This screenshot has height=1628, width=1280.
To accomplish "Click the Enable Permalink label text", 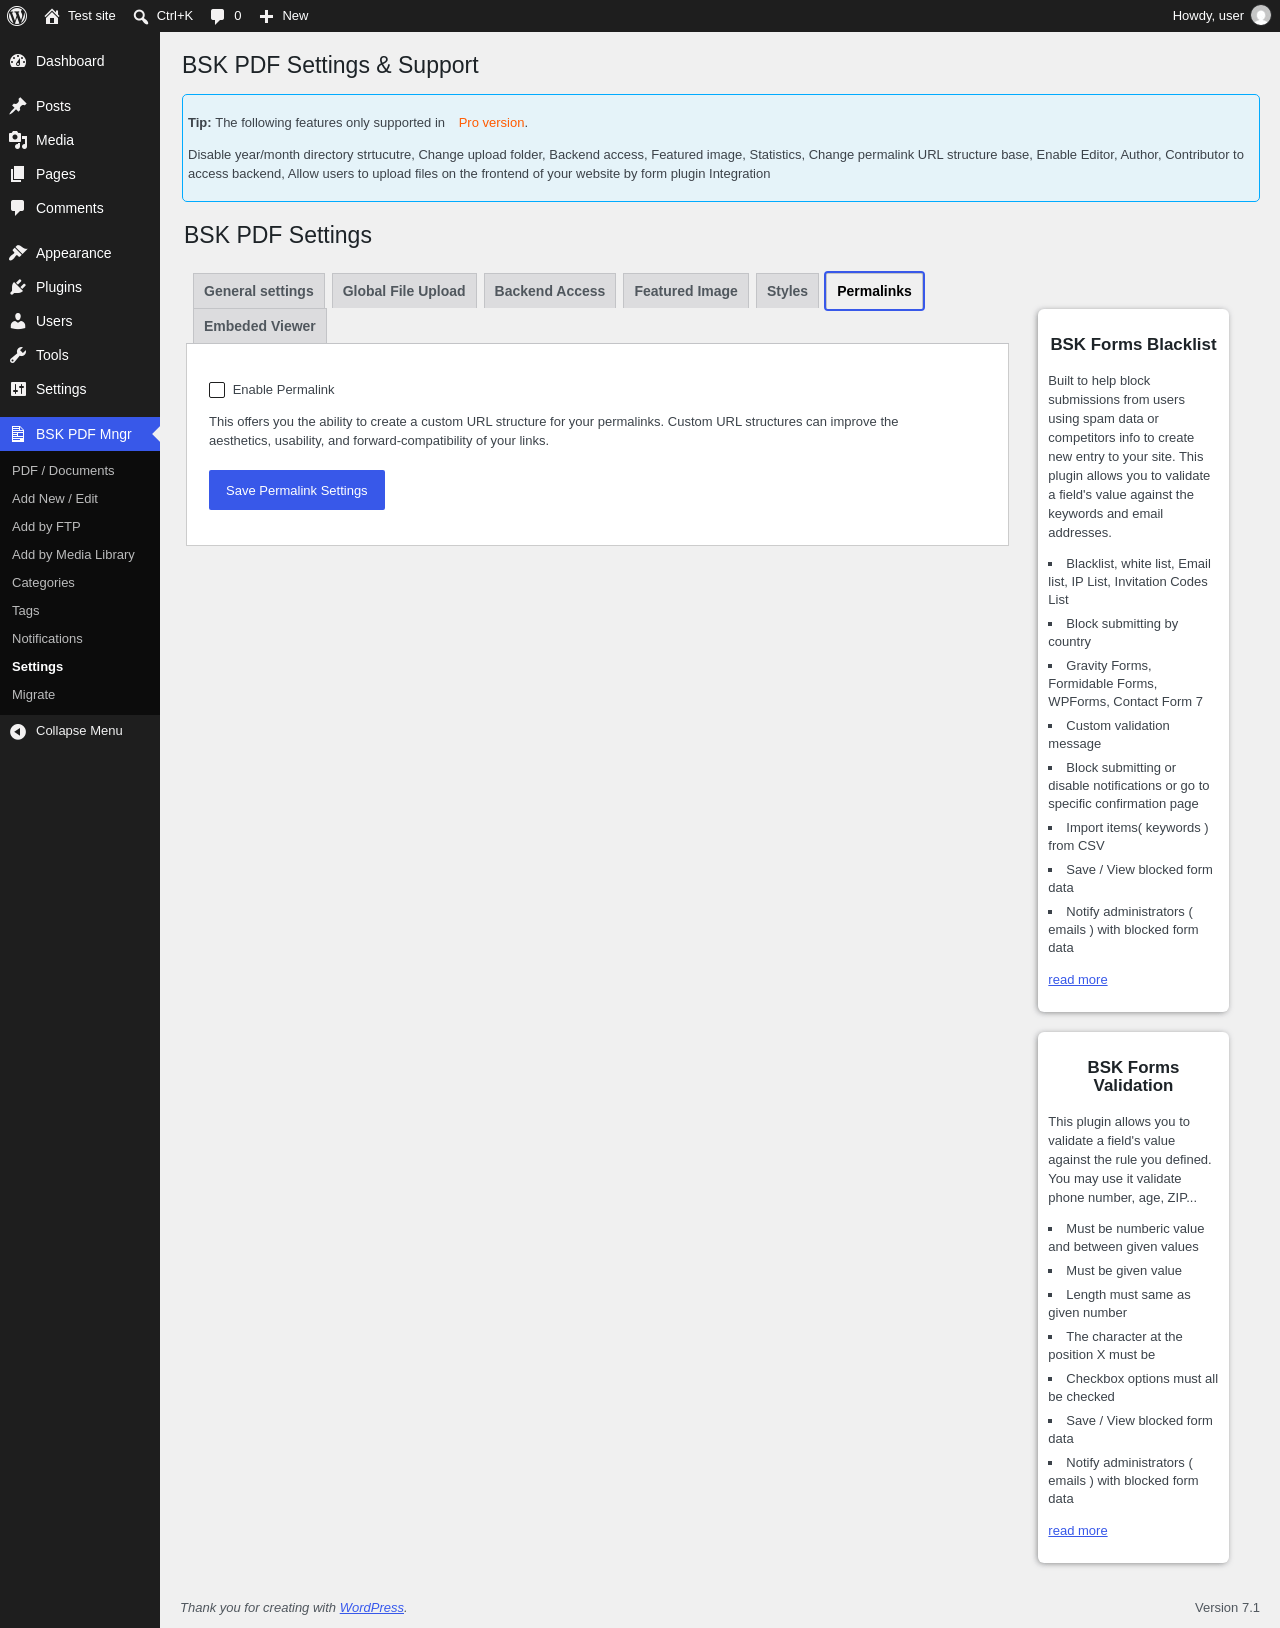I will (x=284, y=390).
